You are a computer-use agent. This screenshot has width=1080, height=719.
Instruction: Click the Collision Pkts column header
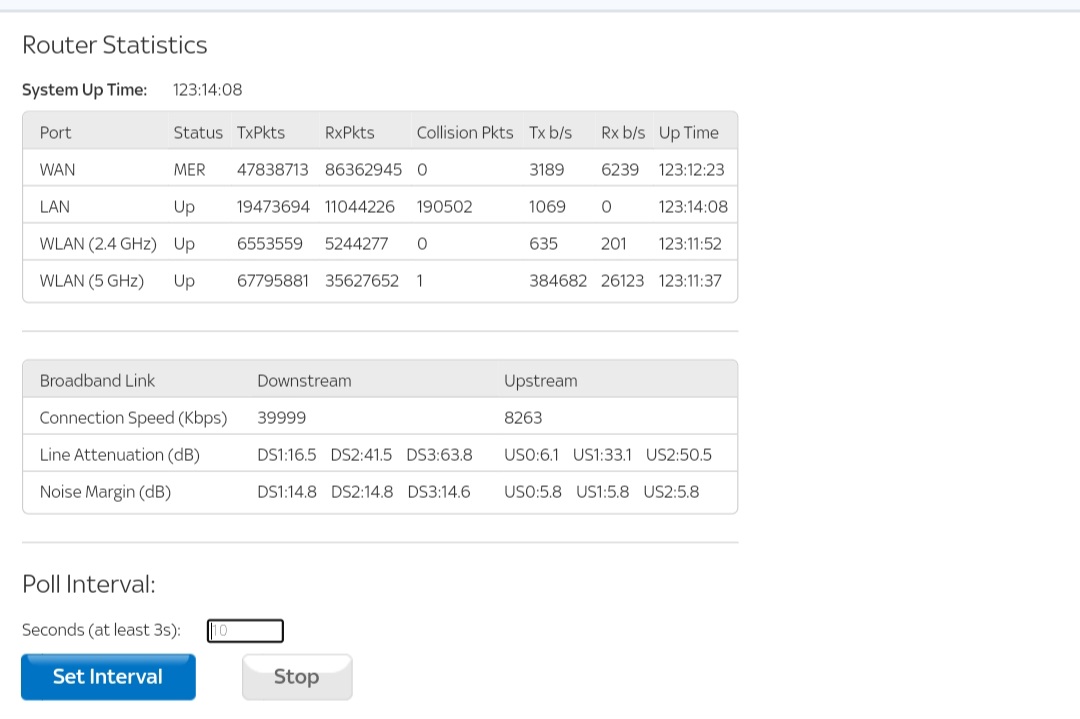pos(465,132)
